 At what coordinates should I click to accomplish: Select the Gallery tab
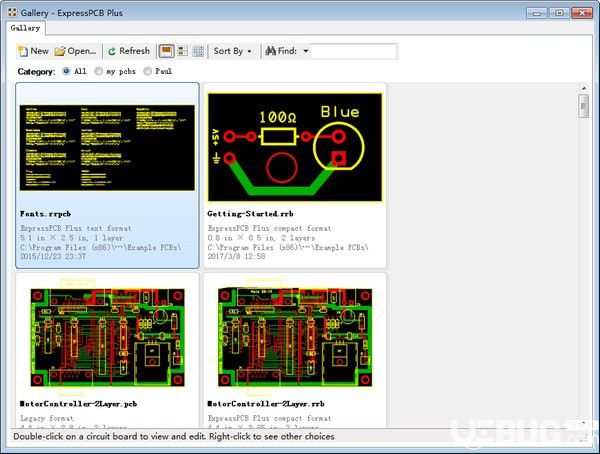pyautogui.click(x=25, y=28)
